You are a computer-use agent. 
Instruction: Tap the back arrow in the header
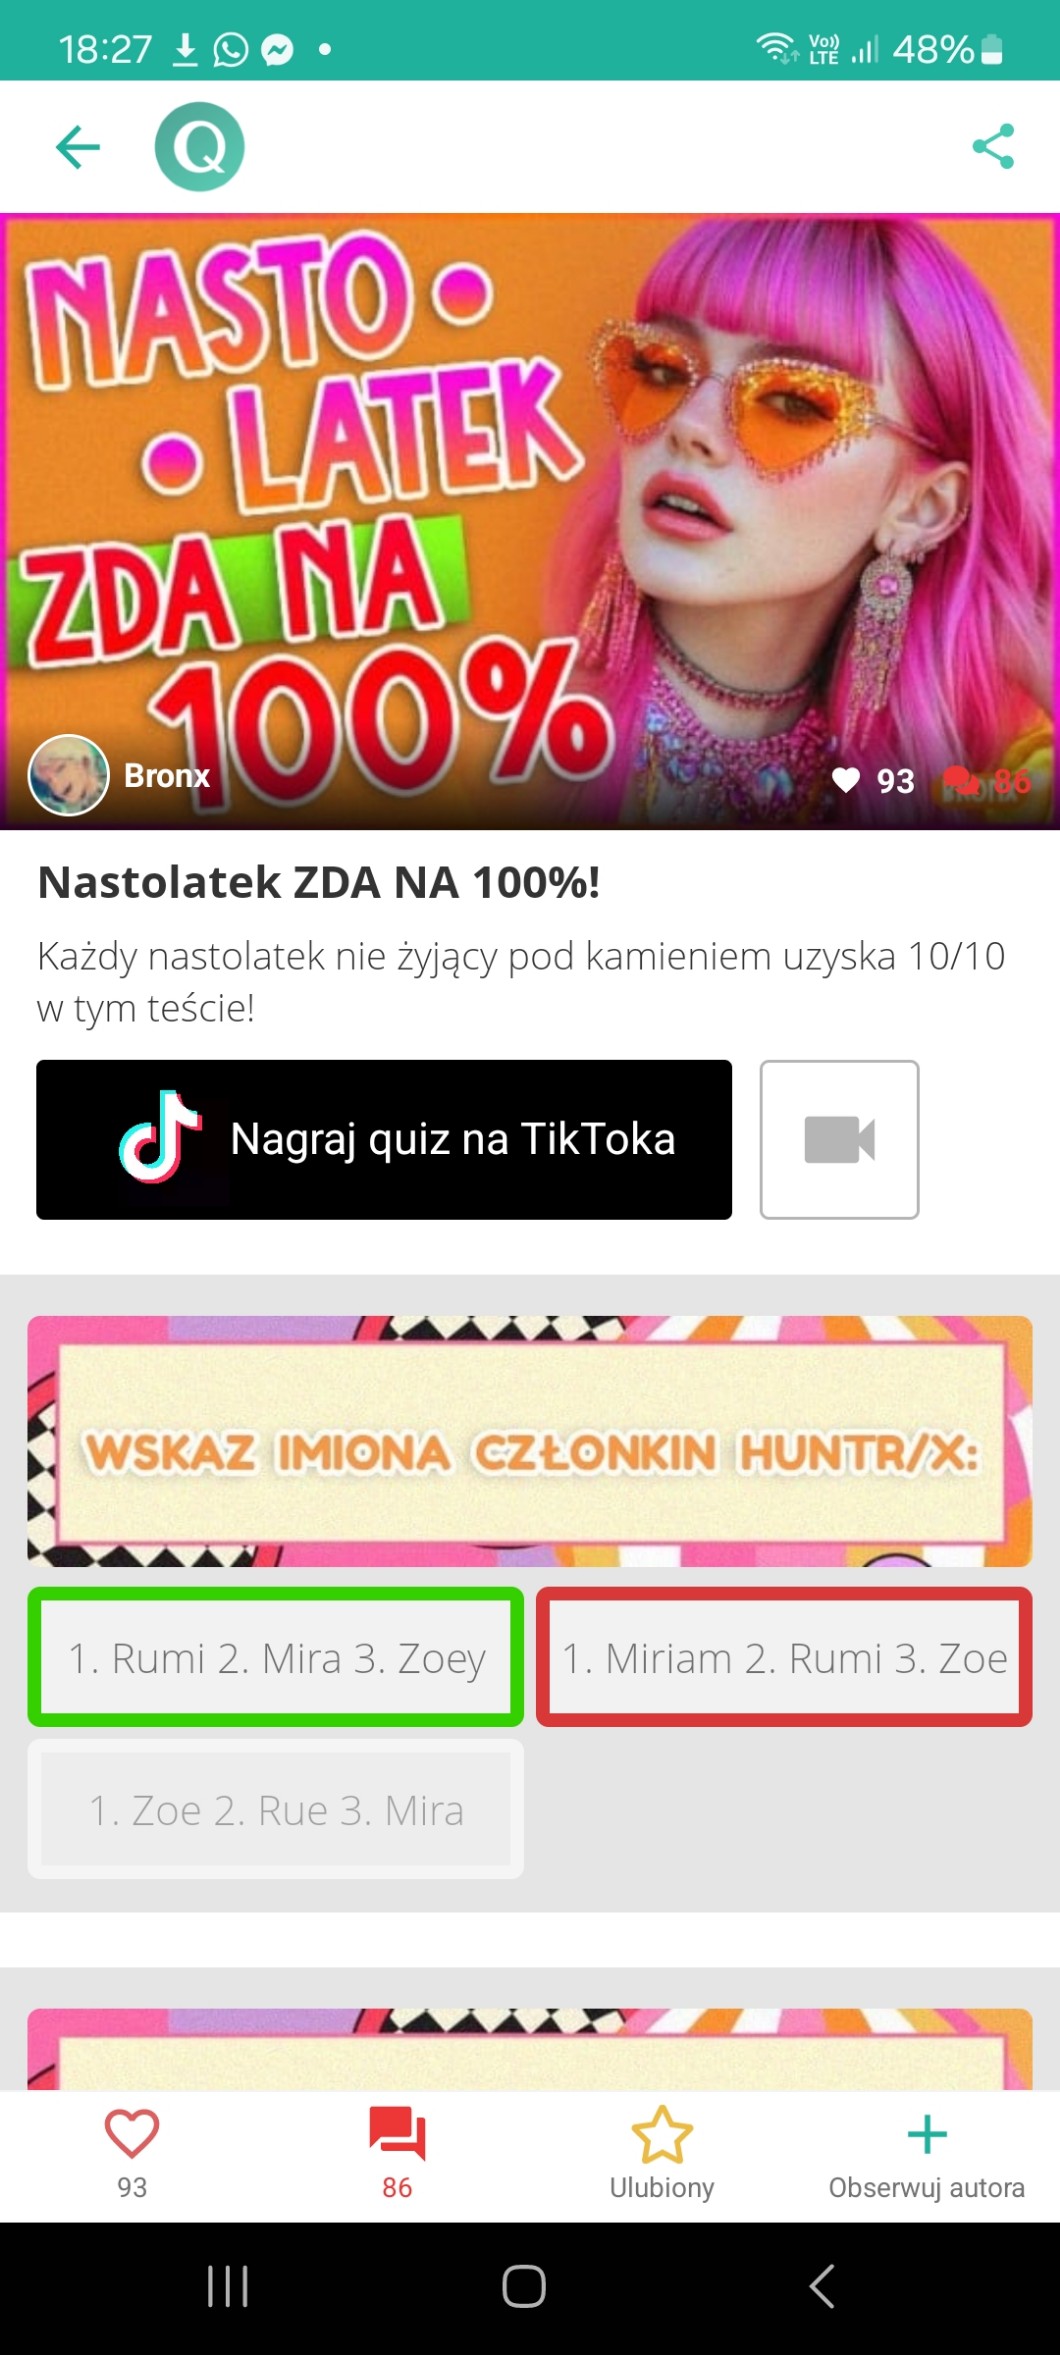click(x=78, y=148)
